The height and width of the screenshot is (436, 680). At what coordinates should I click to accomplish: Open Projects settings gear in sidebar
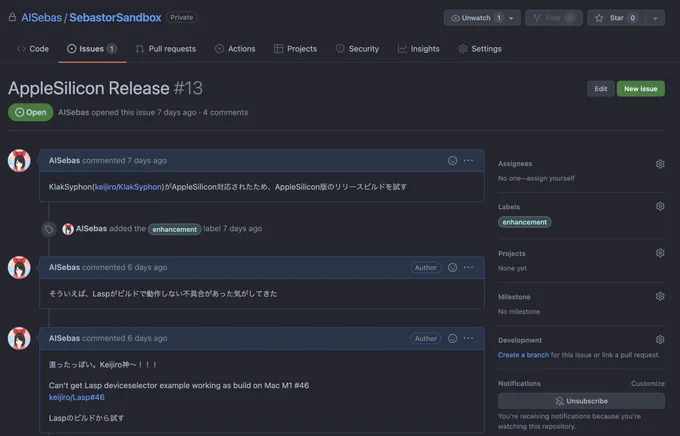coord(660,253)
